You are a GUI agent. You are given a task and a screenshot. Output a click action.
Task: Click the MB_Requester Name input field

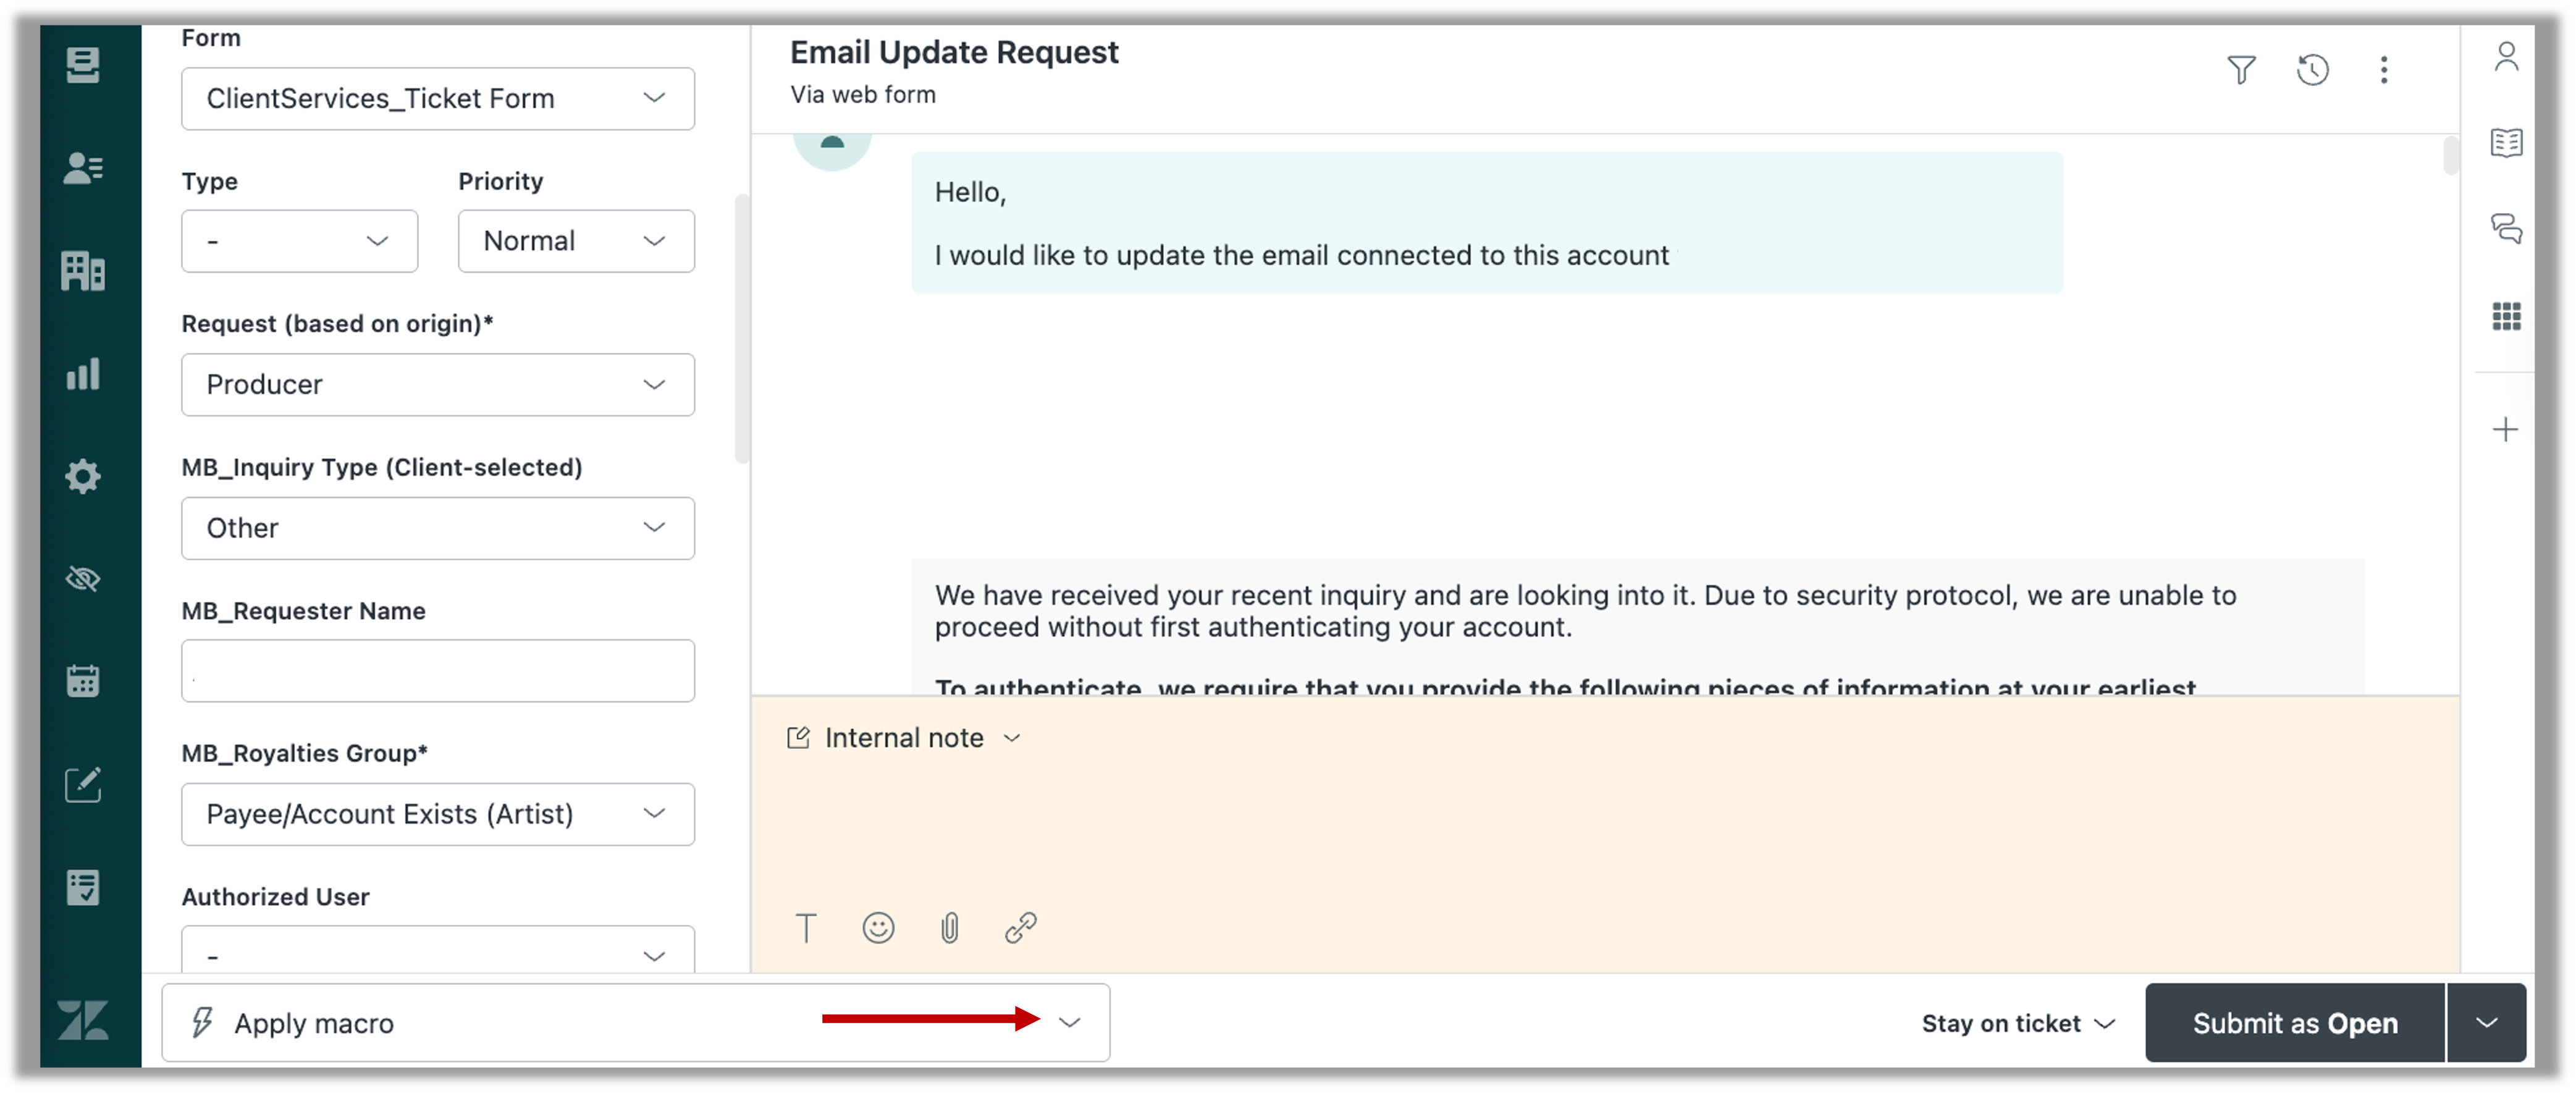(x=438, y=671)
